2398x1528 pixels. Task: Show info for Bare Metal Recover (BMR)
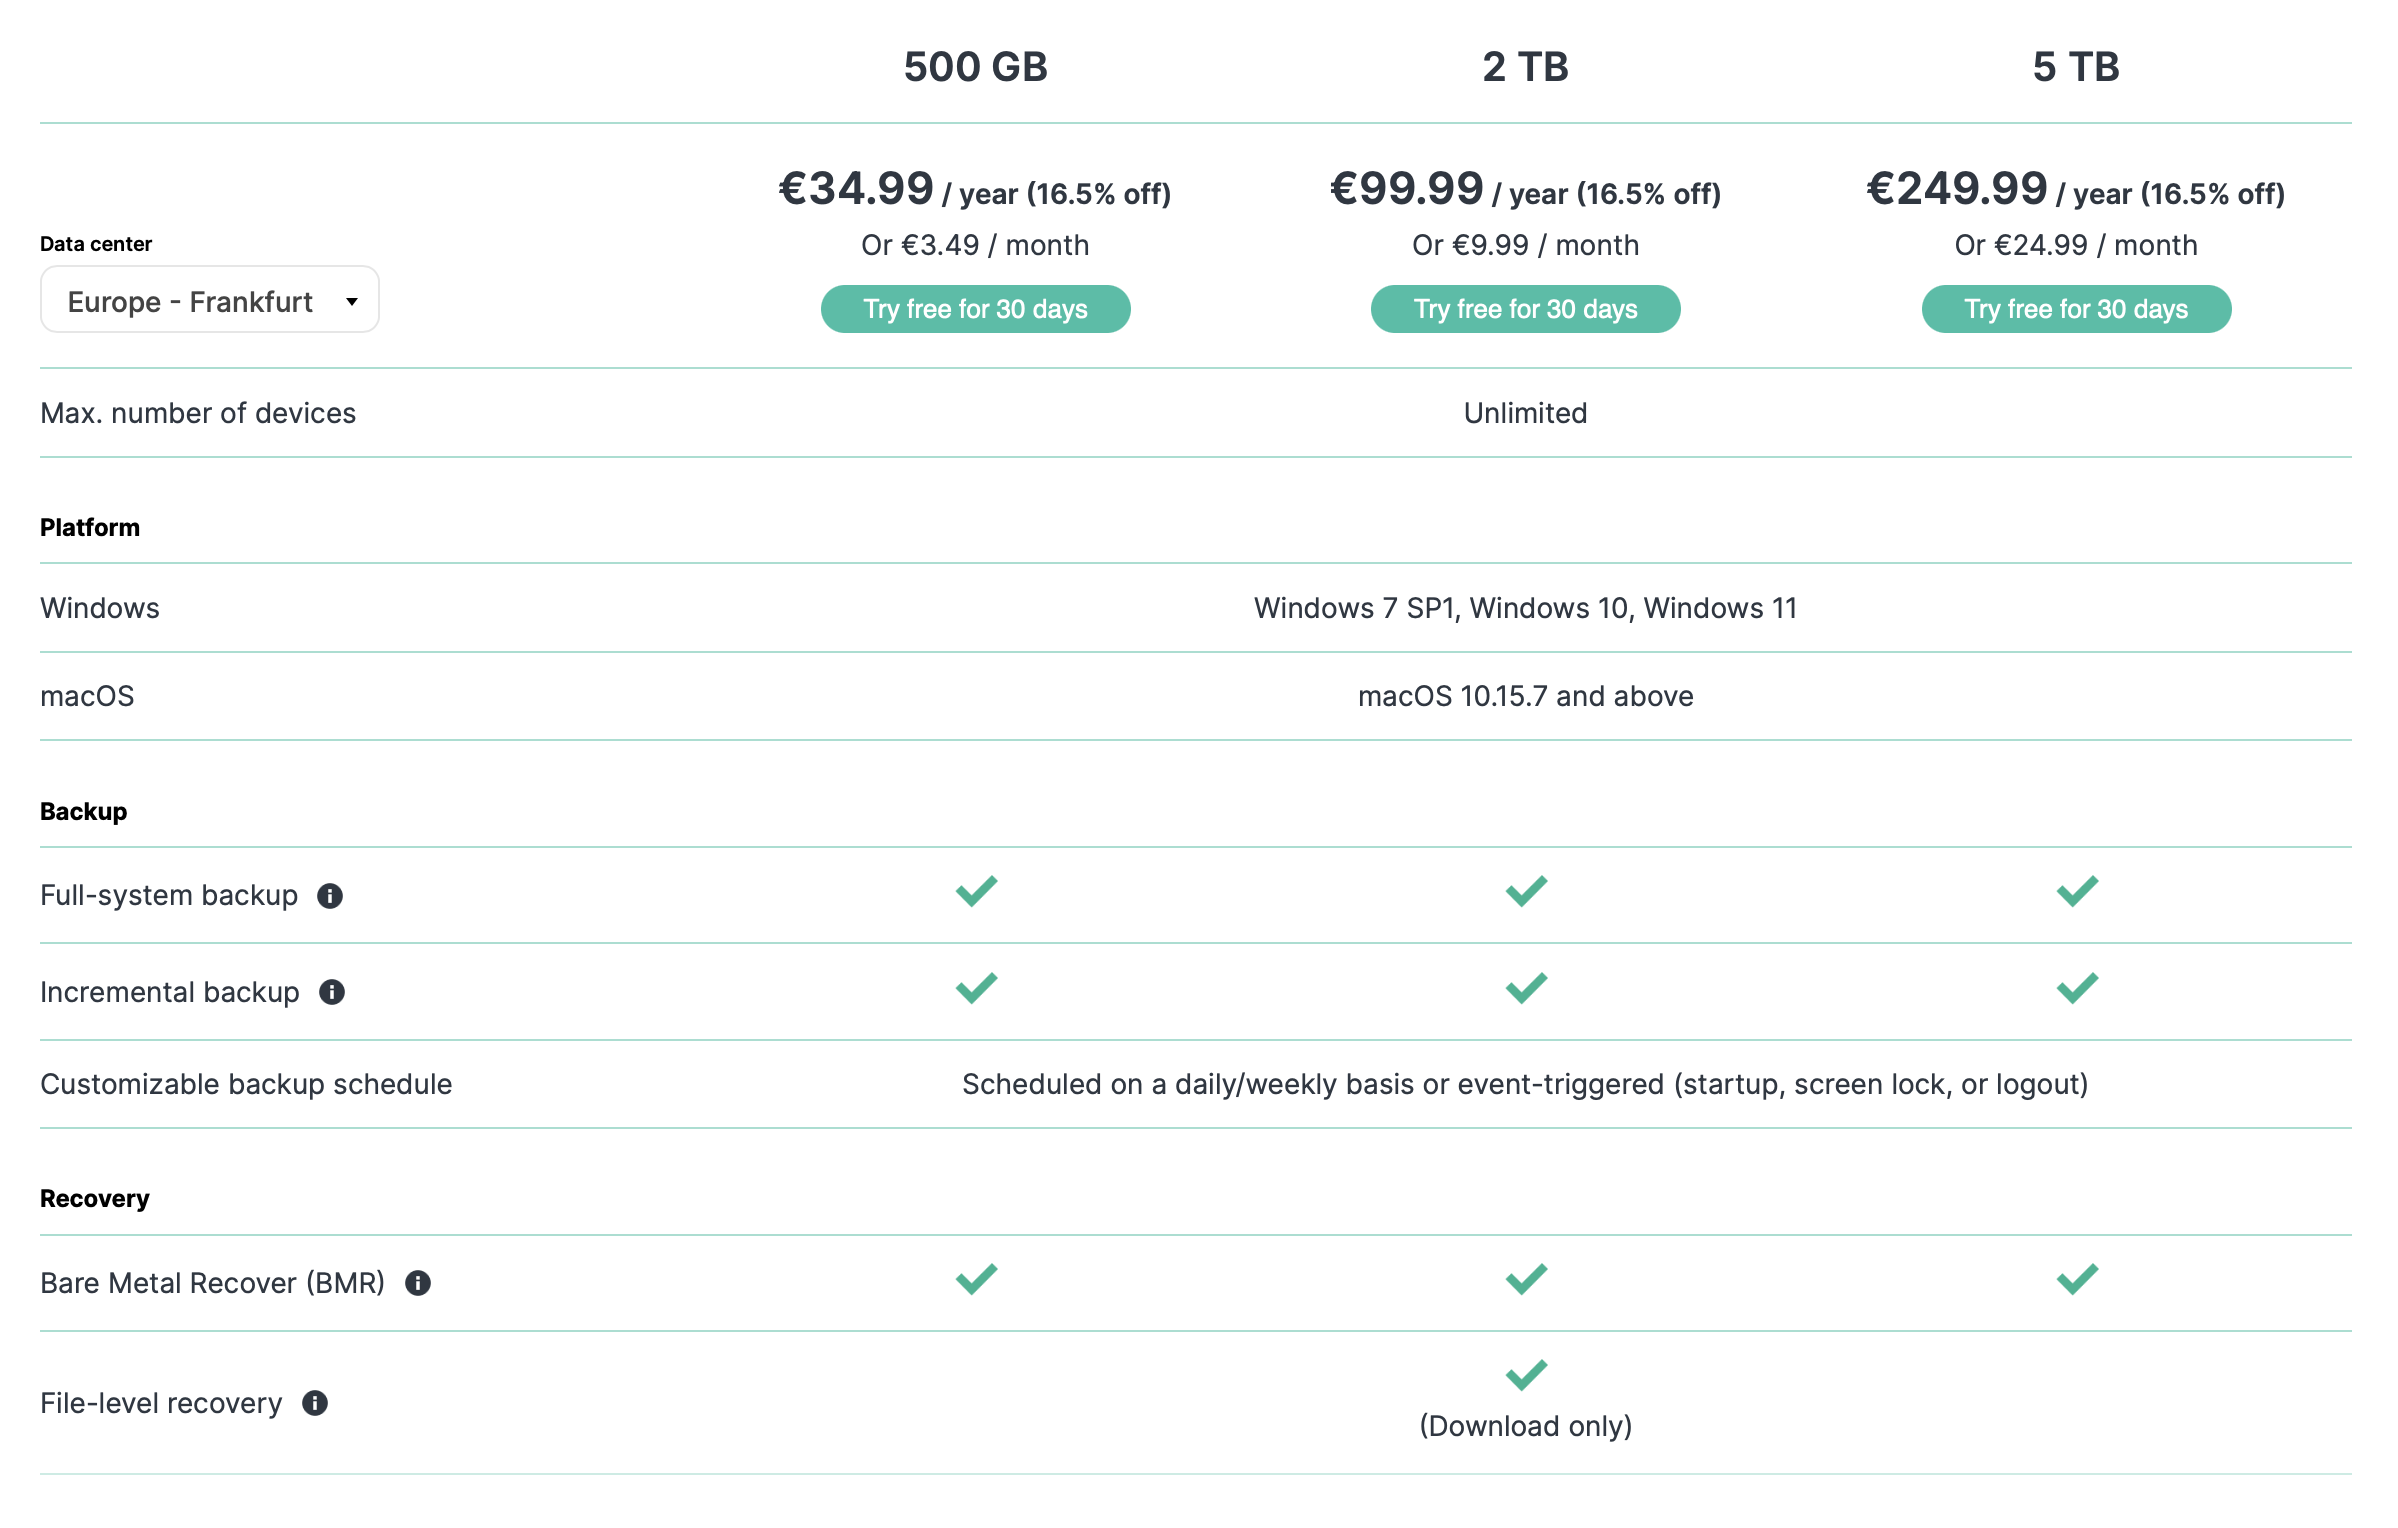click(418, 1283)
